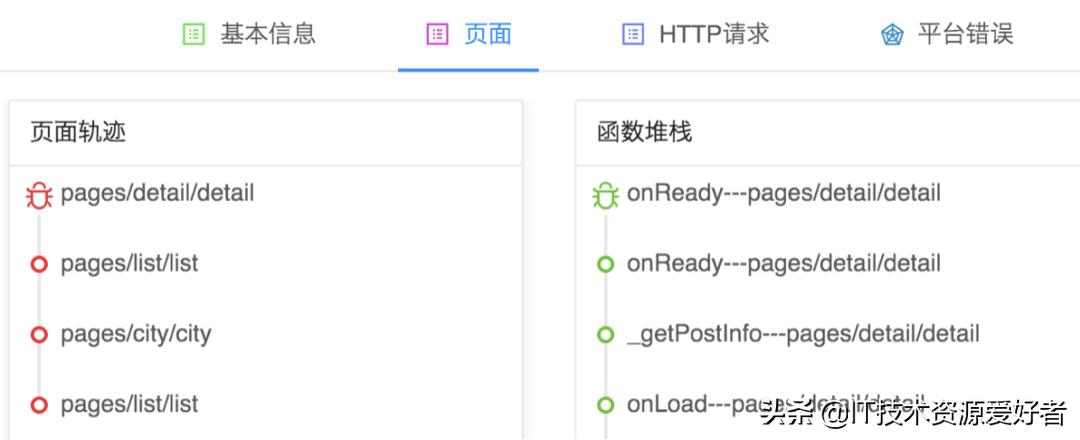
Task: Click the magenta list icon for 页面
Action: tap(437, 34)
